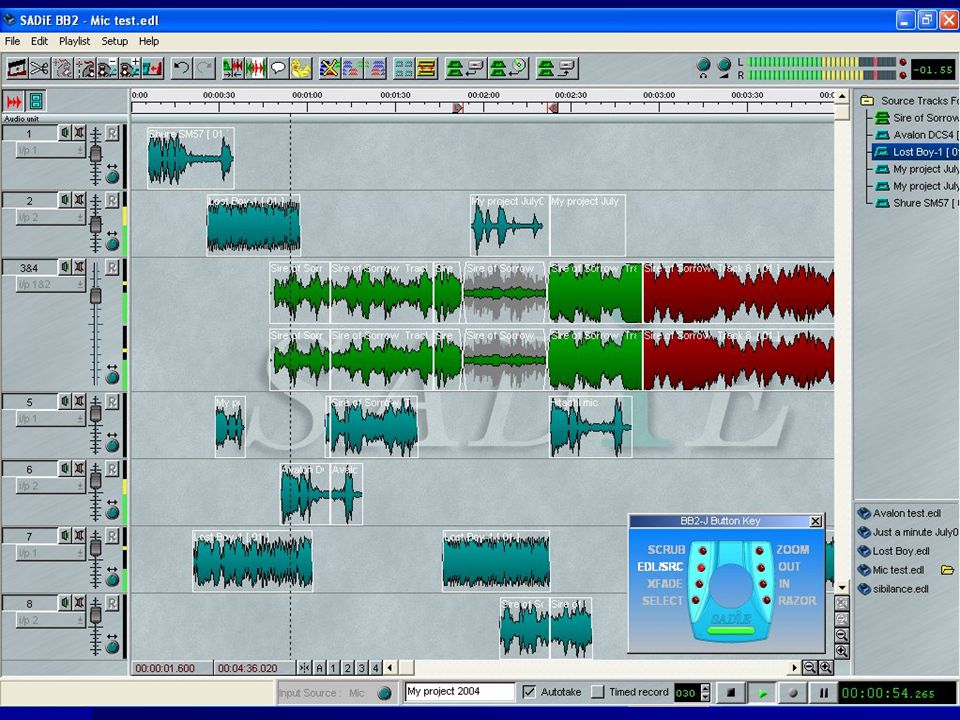Image resolution: width=960 pixels, height=720 pixels.
Task: Select the scissors cut tool
Action: 40,68
